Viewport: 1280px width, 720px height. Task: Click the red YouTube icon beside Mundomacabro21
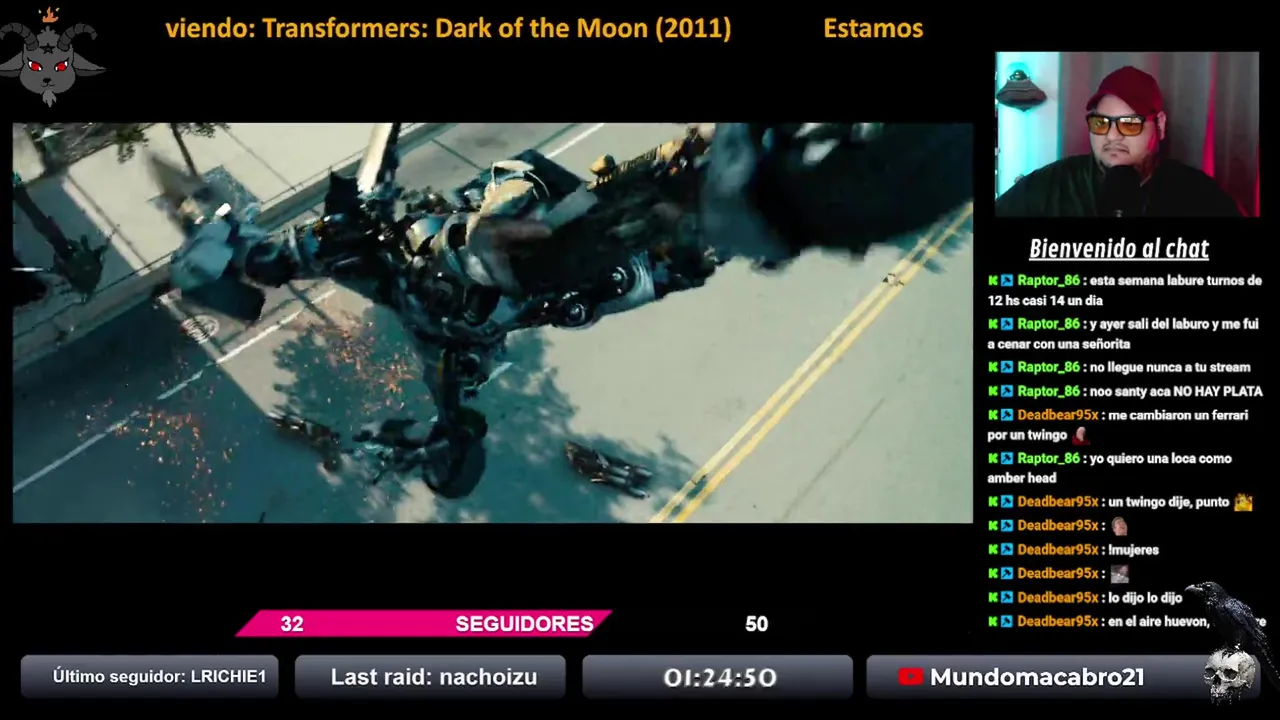pyautogui.click(x=909, y=677)
